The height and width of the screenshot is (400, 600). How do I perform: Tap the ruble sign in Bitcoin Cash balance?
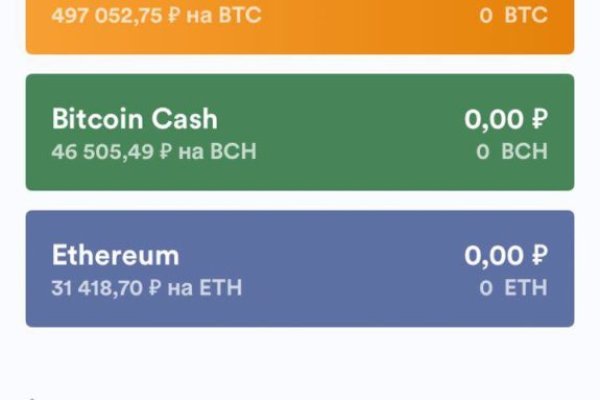click(539, 120)
